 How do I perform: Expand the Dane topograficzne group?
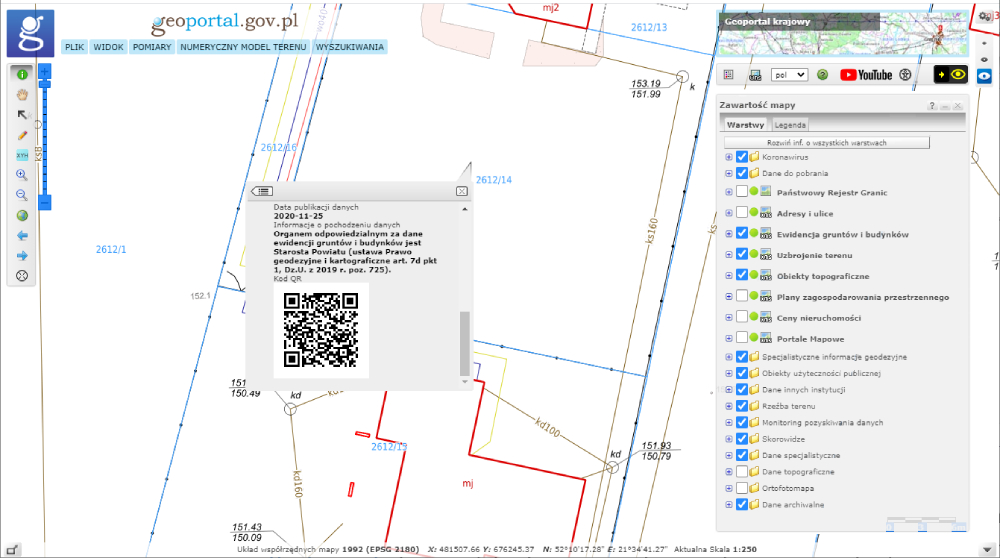(728, 472)
